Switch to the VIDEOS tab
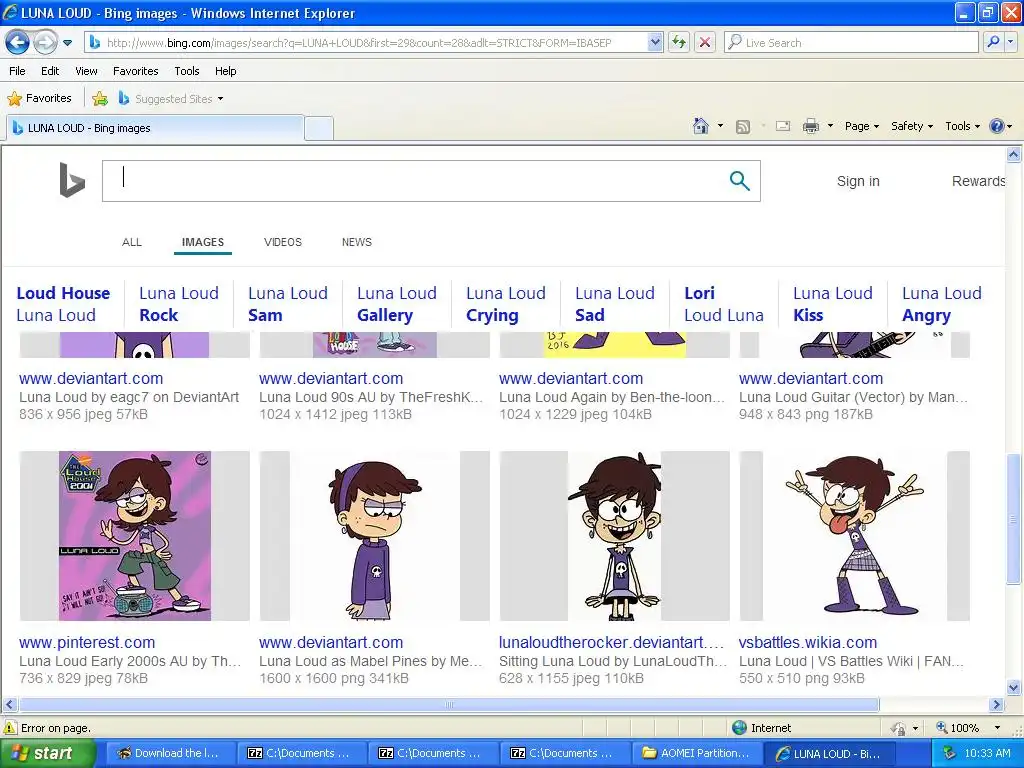This screenshot has height=768, width=1024. [283, 242]
